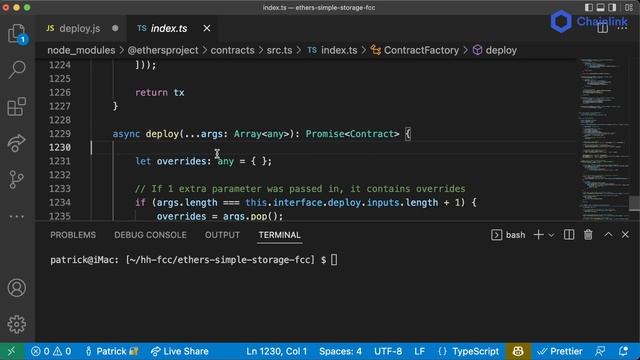The height and width of the screenshot is (360, 640).
Task: Open the Explorer view in activity bar
Action: tap(17, 33)
